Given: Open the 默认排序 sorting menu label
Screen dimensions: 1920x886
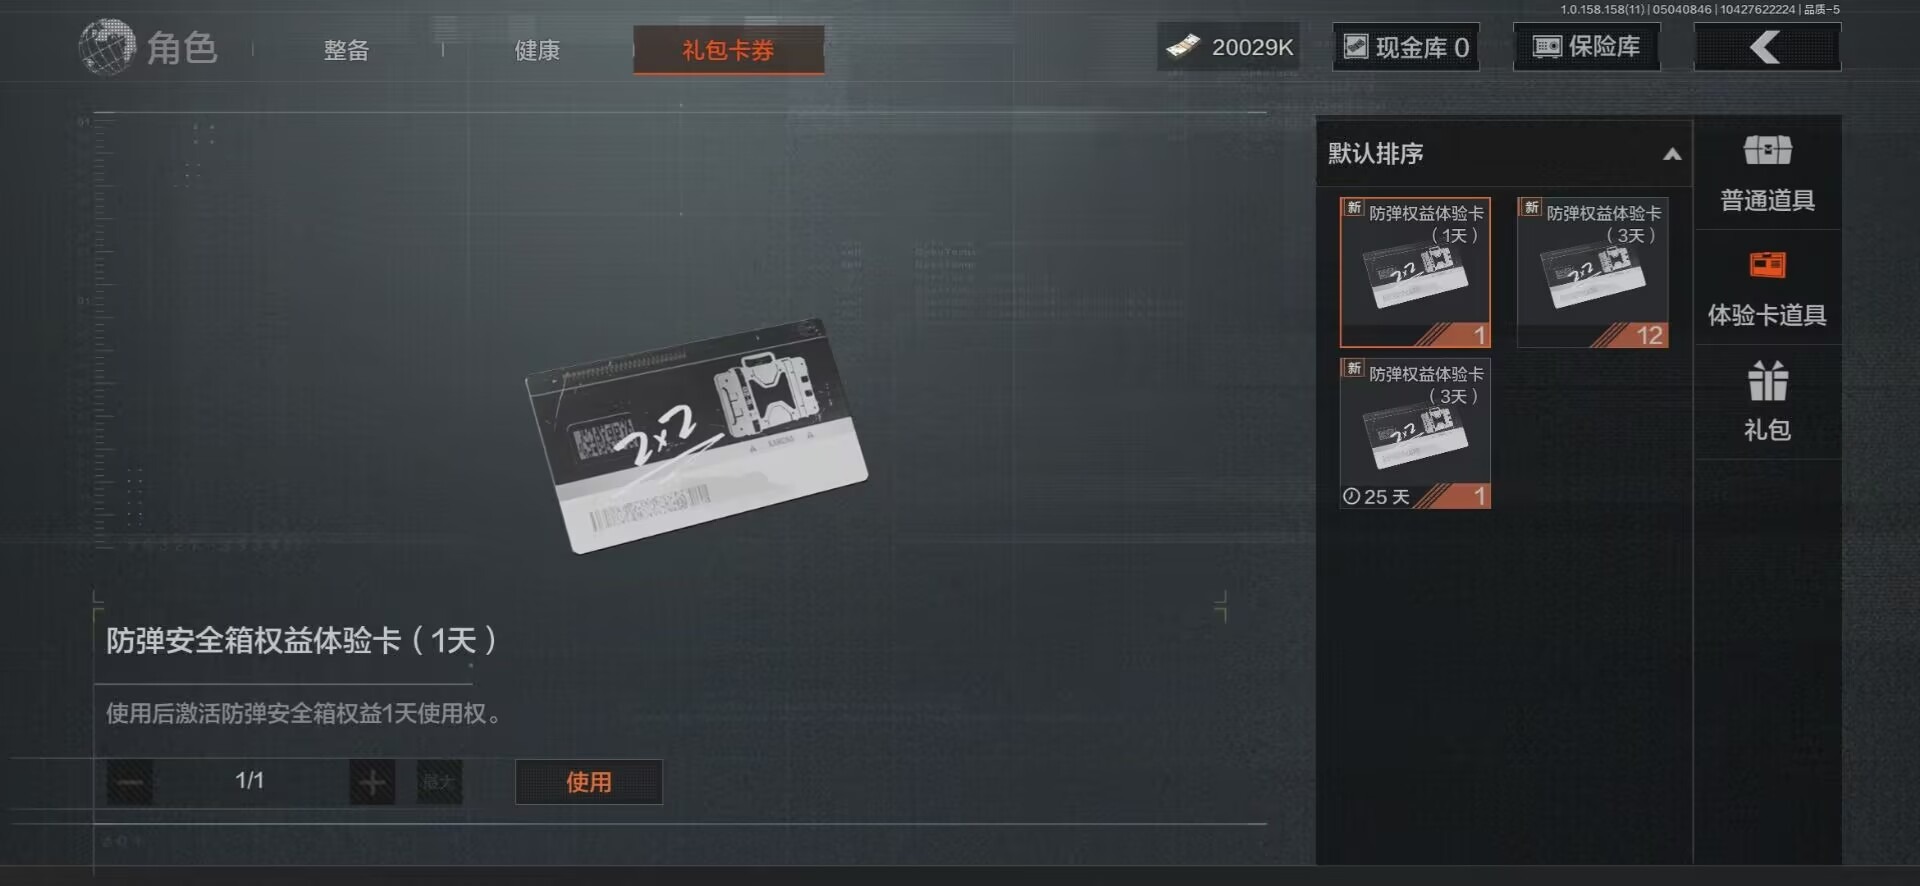Looking at the screenshot, I should tap(1375, 153).
